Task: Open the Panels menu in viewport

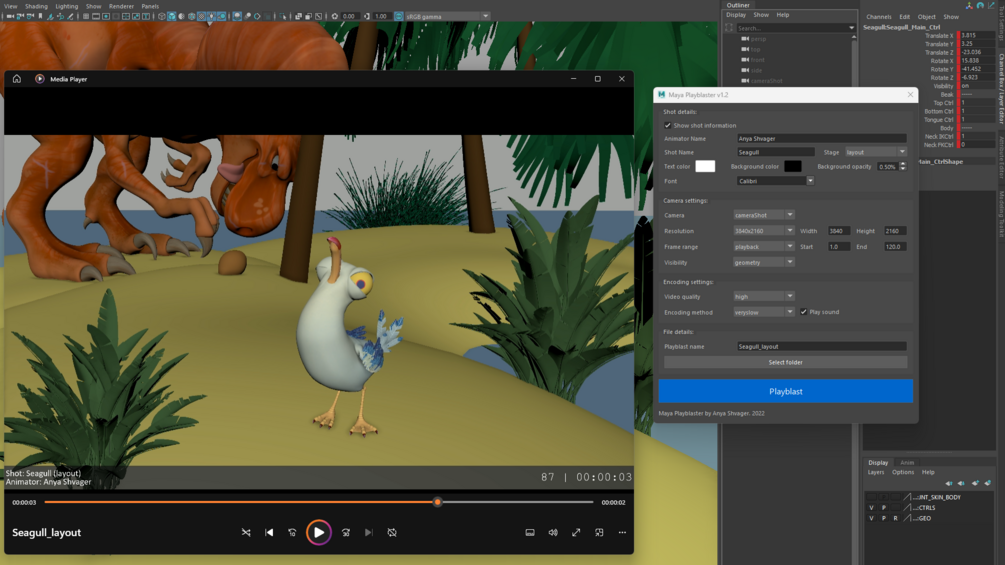Action: (x=150, y=6)
